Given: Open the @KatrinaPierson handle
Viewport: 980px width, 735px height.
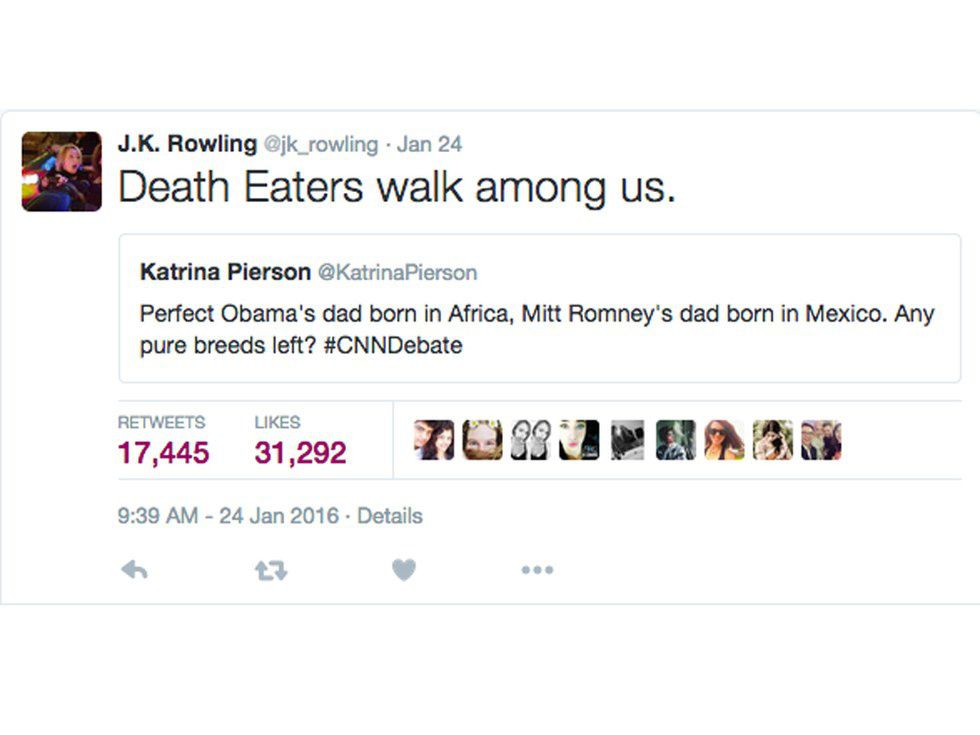Looking at the screenshot, I should tap(397, 273).
